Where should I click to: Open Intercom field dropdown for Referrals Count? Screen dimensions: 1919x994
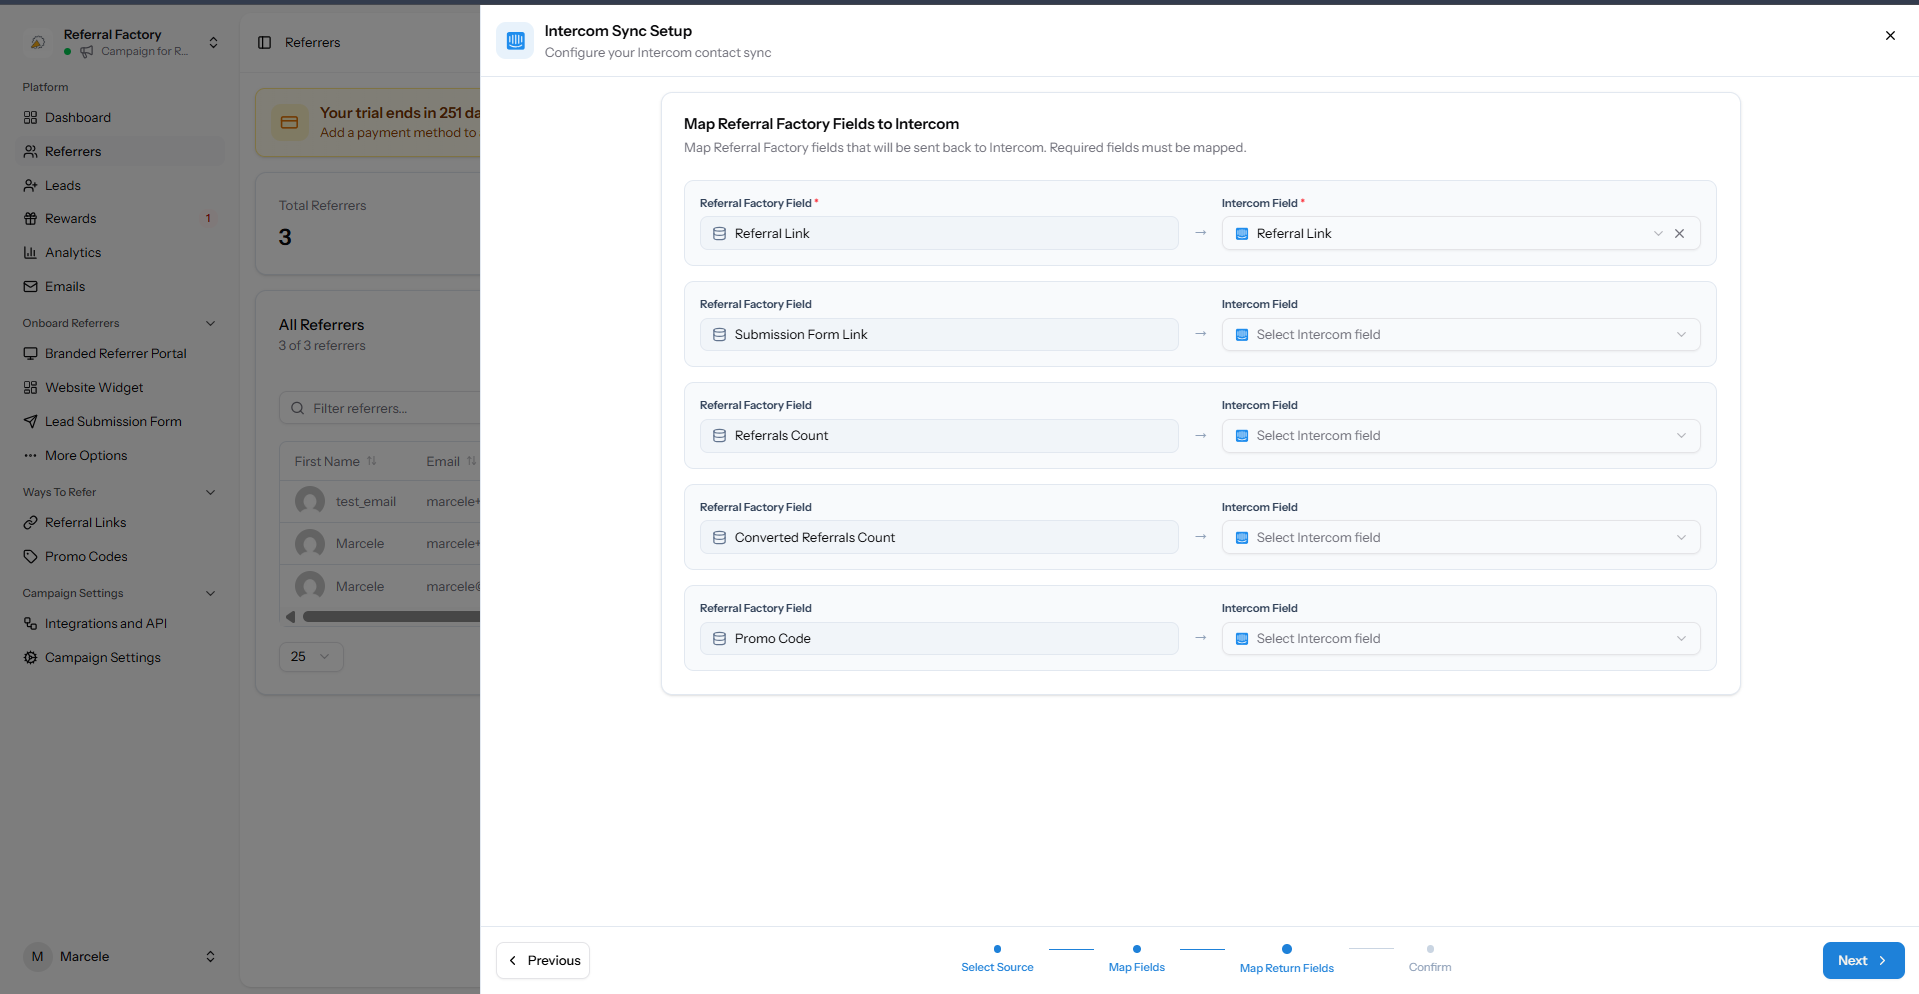click(x=1461, y=436)
